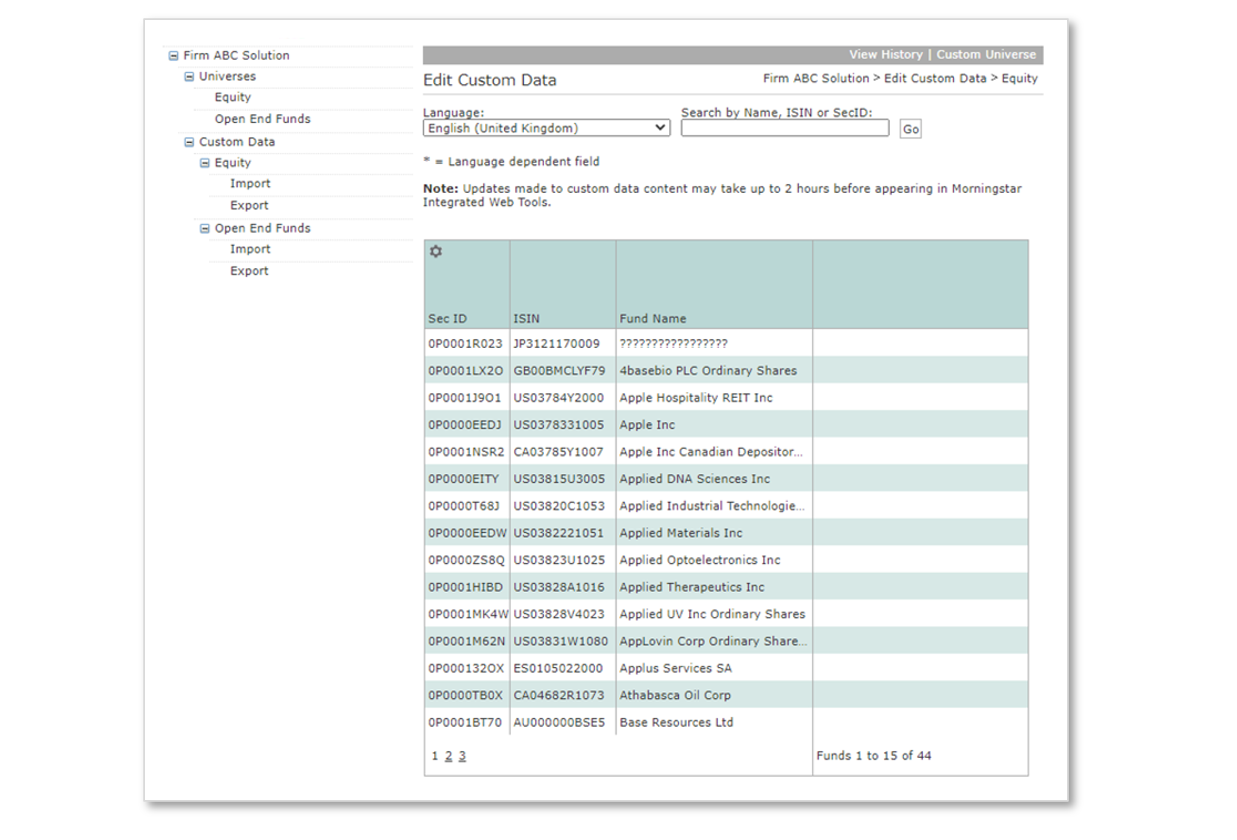1237x840 pixels.
Task: Open the Language dropdown
Action: pos(546,128)
